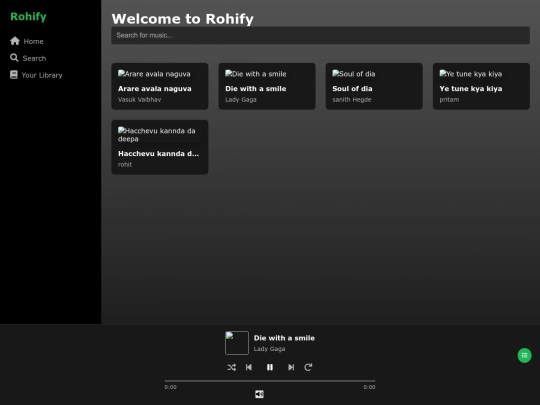Screen dimensions: 540x405
Task: Click the Welcome to Rohify heading
Action: (183, 19)
